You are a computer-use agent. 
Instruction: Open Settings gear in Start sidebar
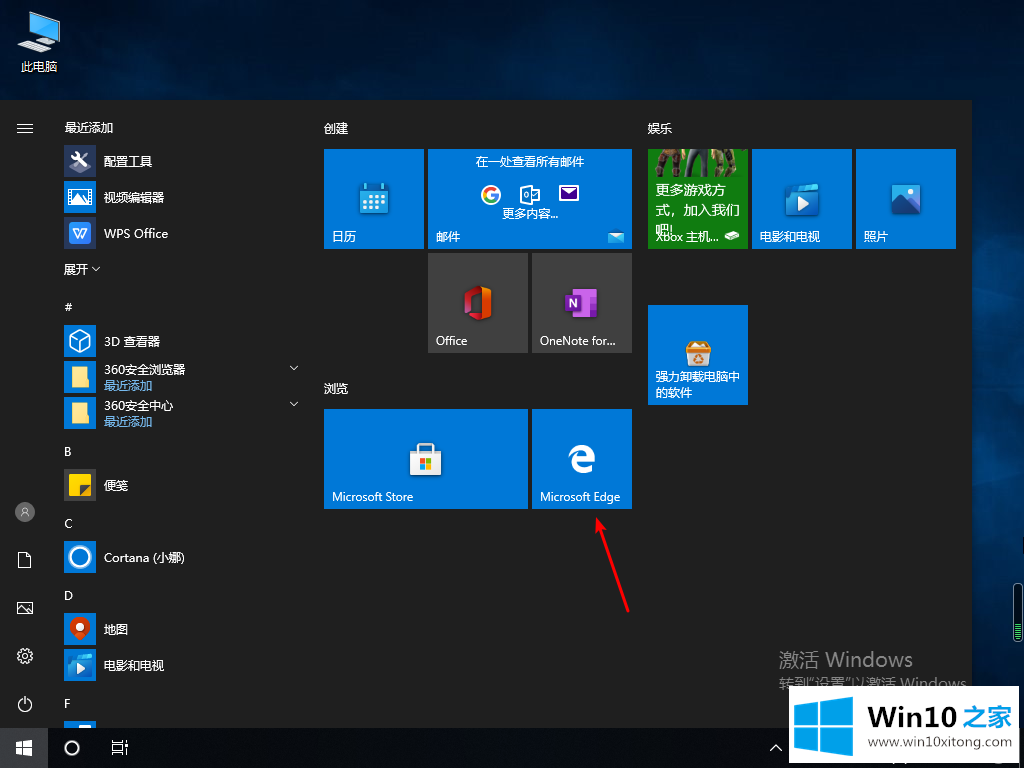(x=25, y=656)
